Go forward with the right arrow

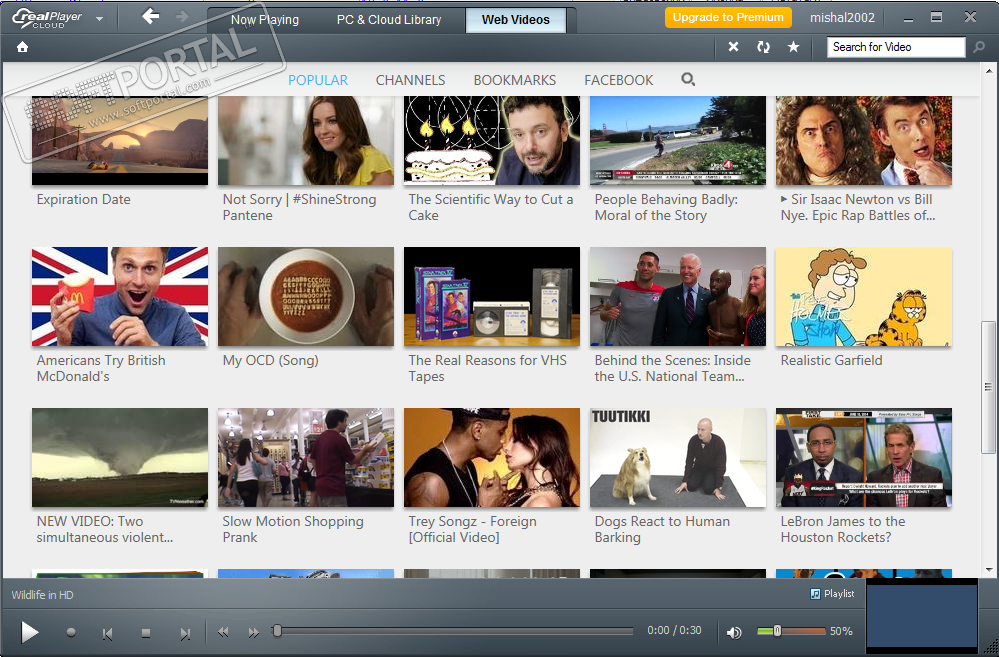(x=183, y=17)
